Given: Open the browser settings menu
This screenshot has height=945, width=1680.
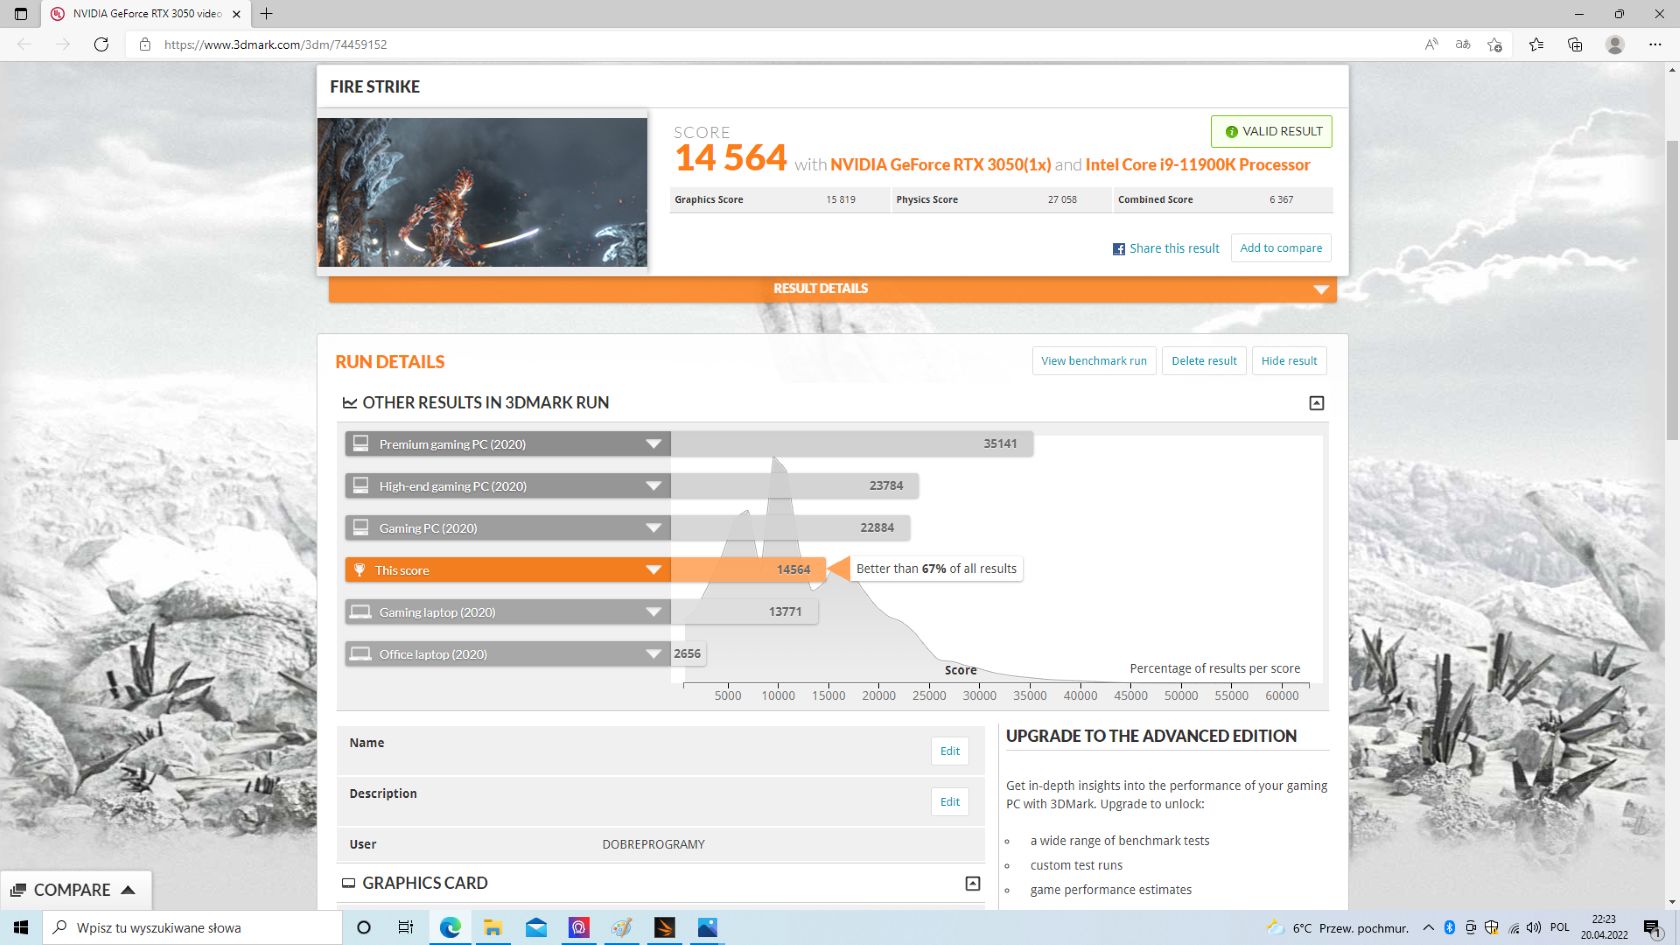Looking at the screenshot, I should pos(1656,44).
